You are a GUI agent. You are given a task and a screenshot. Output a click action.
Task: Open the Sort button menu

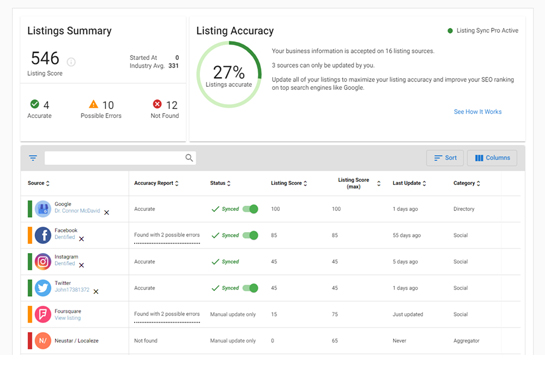pos(445,158)
